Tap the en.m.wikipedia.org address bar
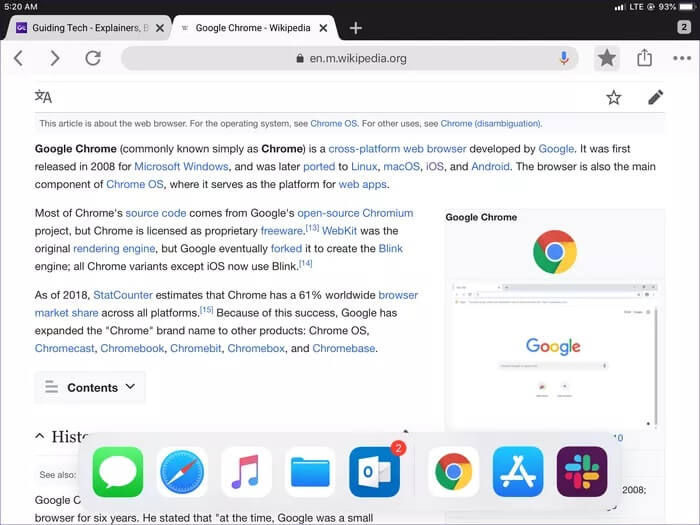 pyautogui.click(x=350, y=58)
